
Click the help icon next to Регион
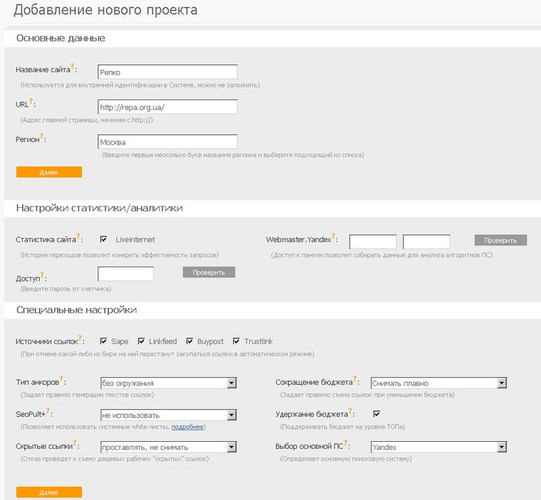point(41,136)
